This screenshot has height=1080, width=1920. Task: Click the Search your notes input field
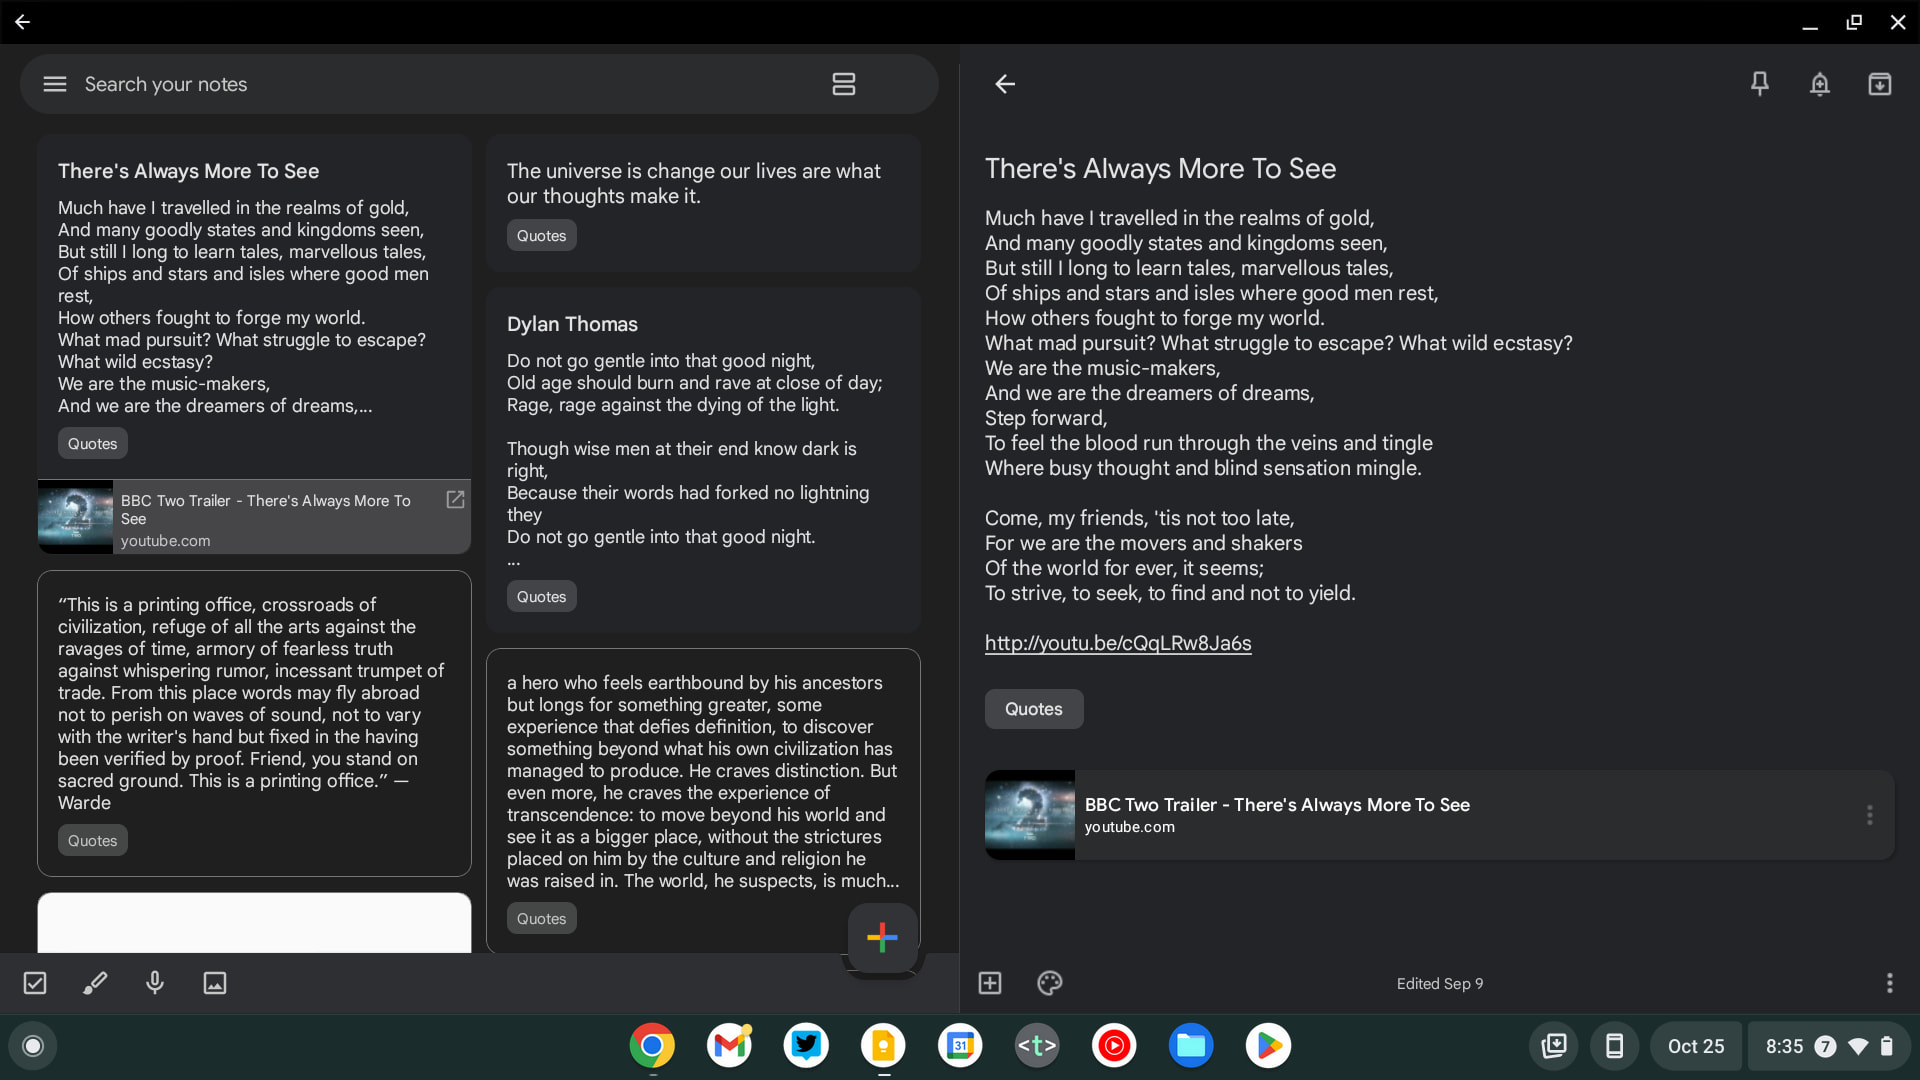point(446,83)
